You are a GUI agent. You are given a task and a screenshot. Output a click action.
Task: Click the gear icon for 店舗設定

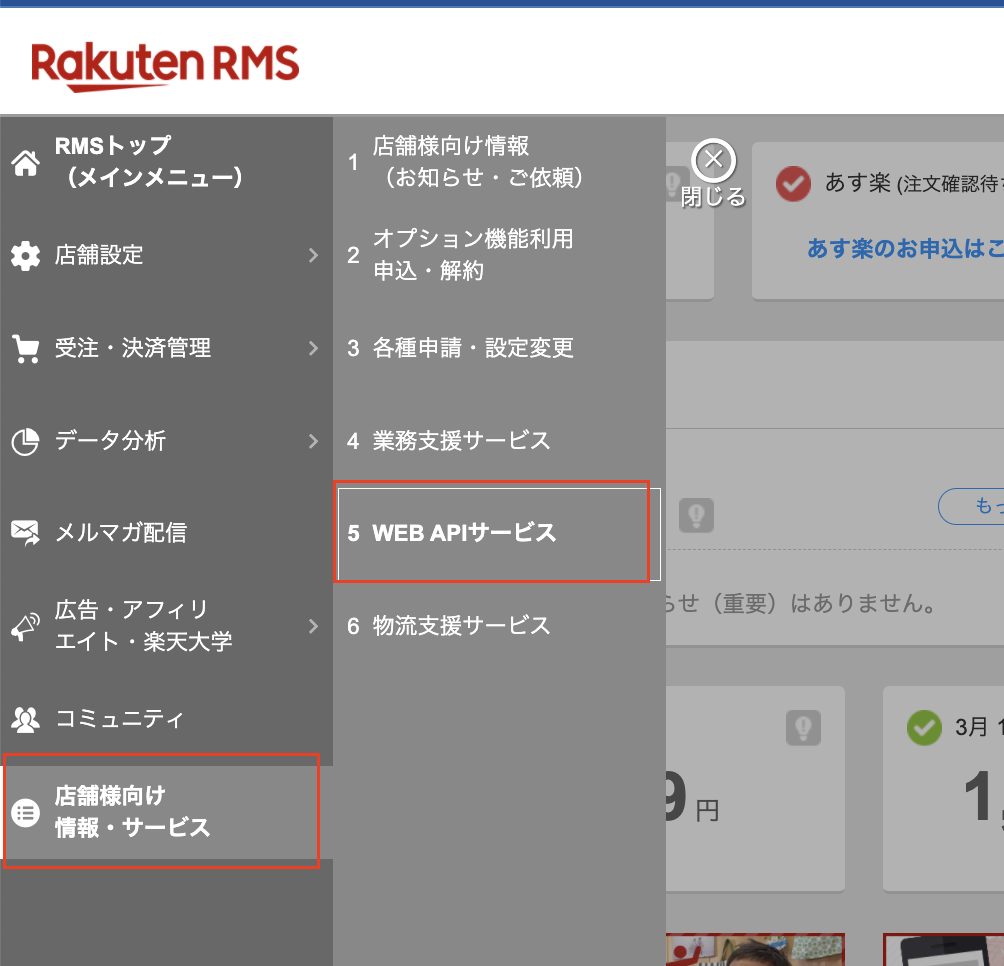26,255
